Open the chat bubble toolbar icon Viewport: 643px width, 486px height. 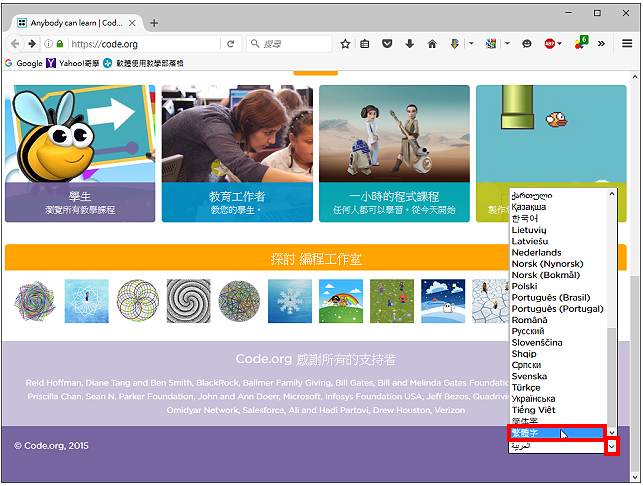coord(527,43)
